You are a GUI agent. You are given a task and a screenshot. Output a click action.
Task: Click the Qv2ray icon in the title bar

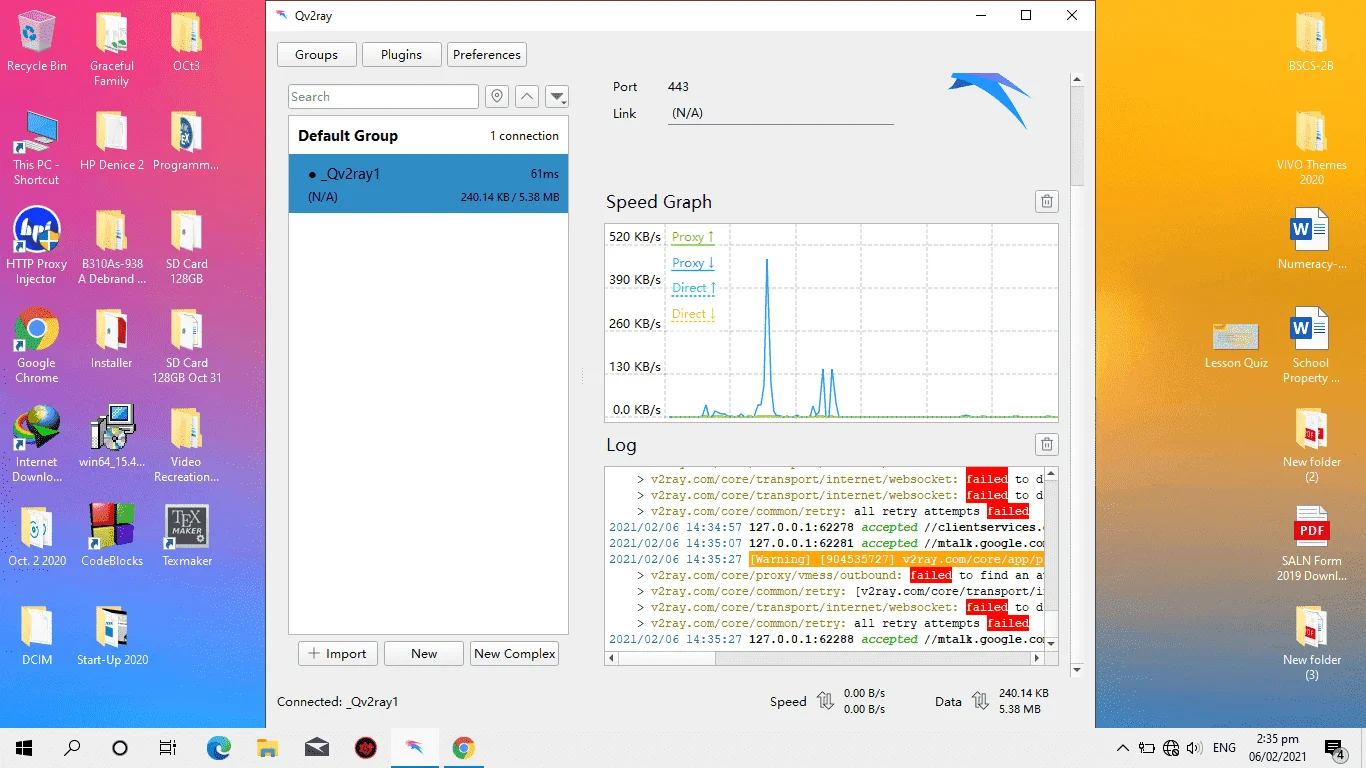click(x=283, y=15)
